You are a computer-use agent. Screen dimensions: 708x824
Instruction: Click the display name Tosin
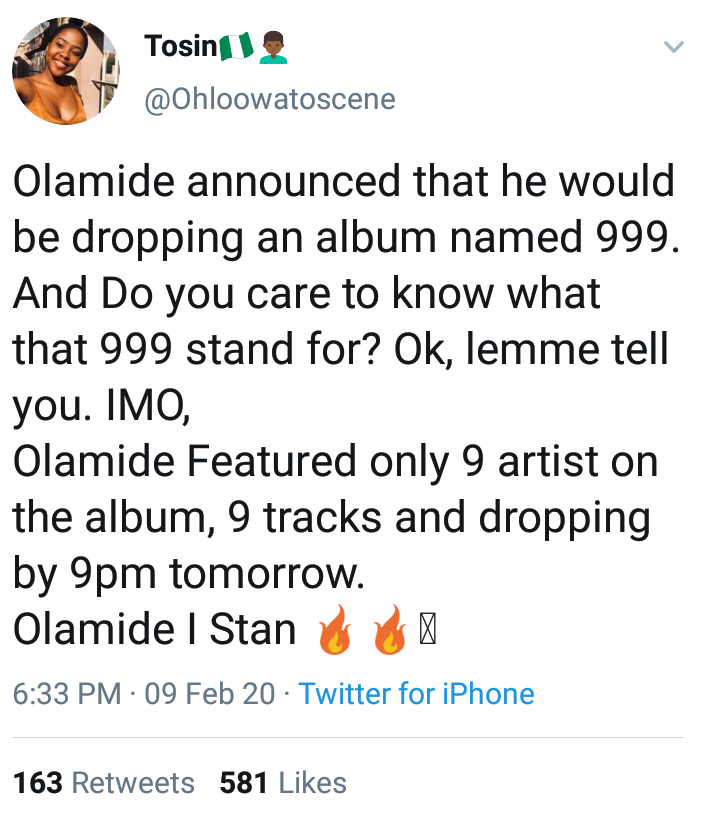click(x=180, y=46)
